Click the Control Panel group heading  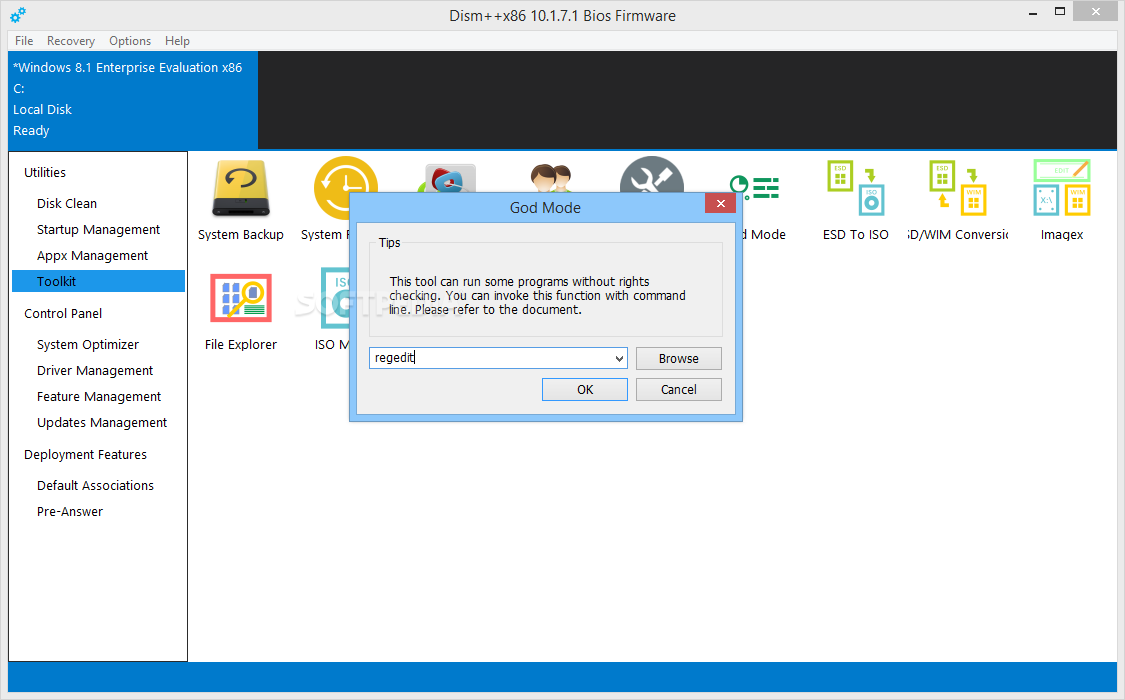tap(63, 313)
